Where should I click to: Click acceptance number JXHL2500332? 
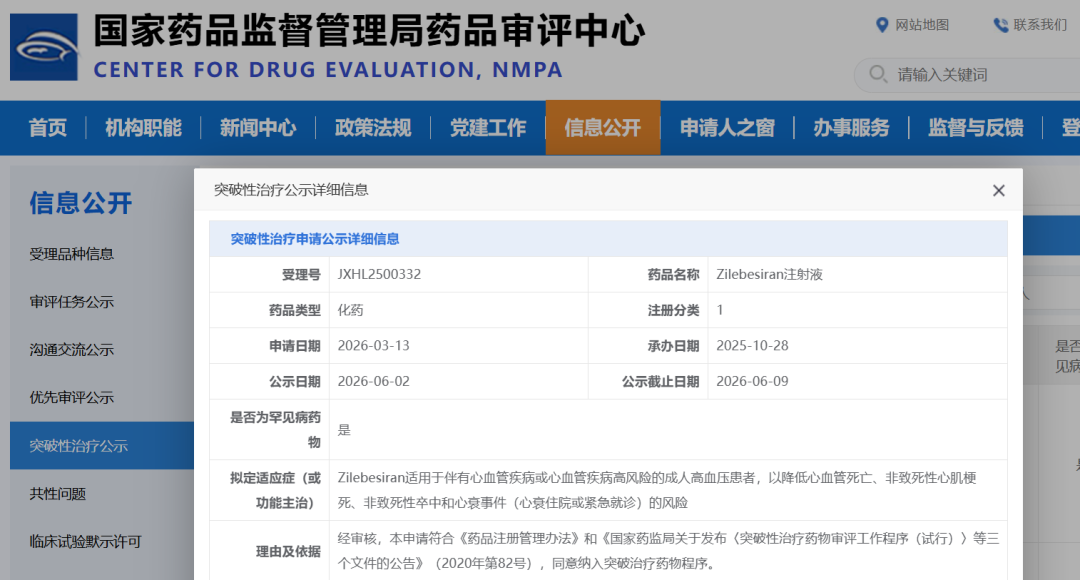tap(379, 274)
